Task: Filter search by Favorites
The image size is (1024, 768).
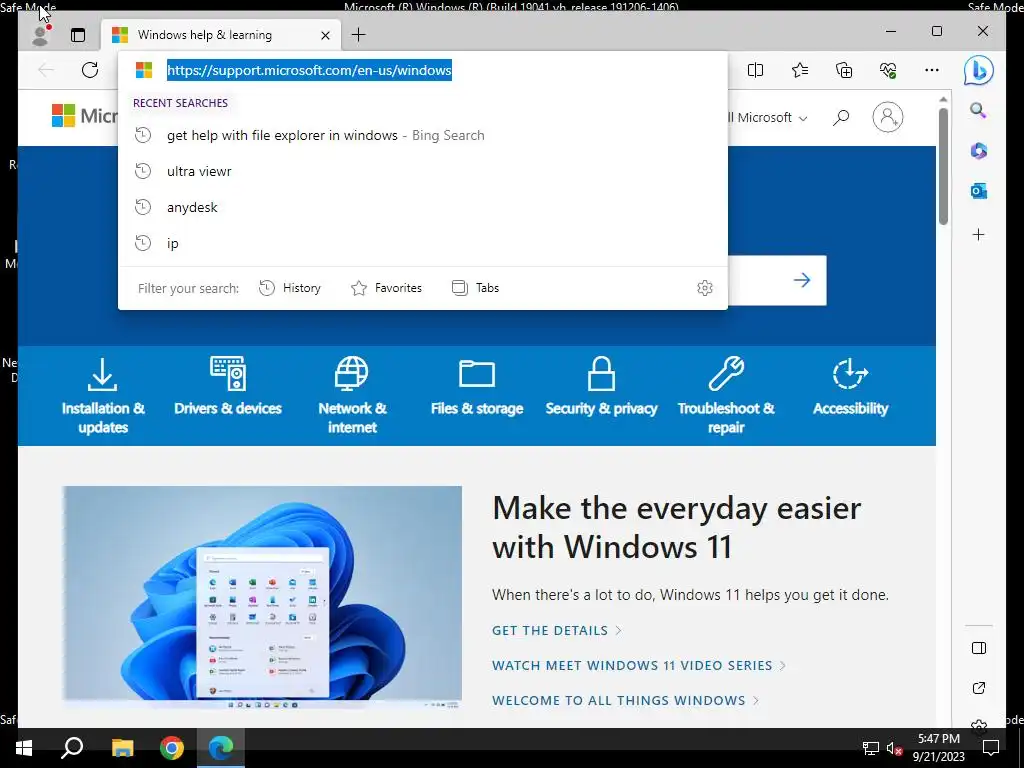Action: [386, 288]
